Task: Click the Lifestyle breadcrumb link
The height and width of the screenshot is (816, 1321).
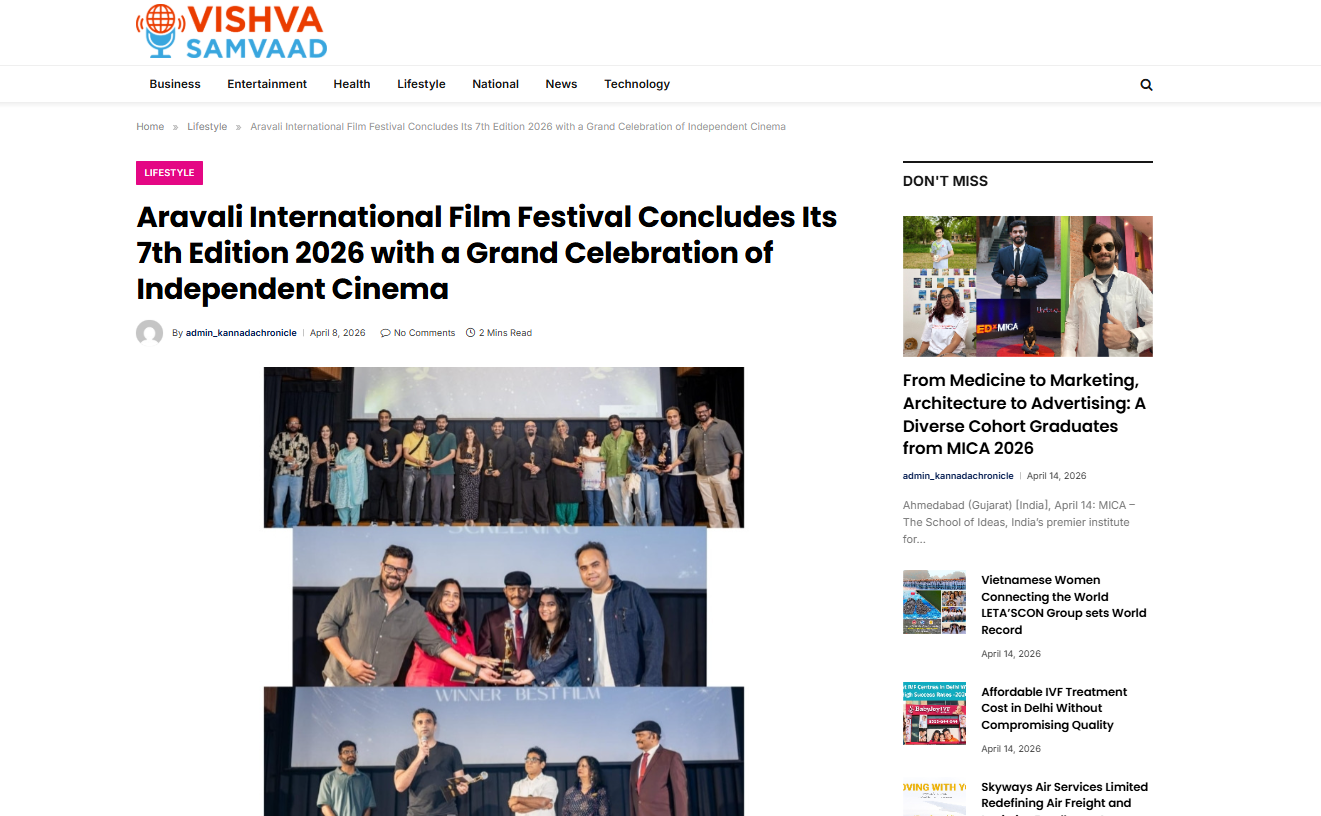Action: click(x=207, y=127)
